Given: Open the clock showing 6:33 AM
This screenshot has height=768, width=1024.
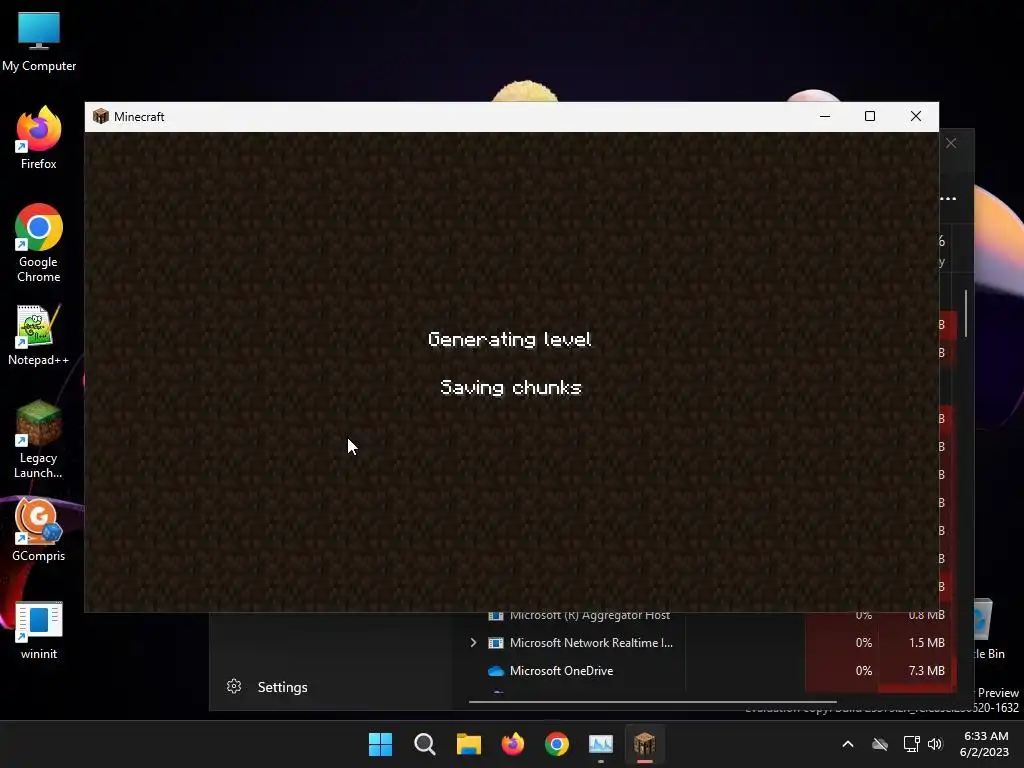Looking at the screenshot, I should click(x=984, y=744).
